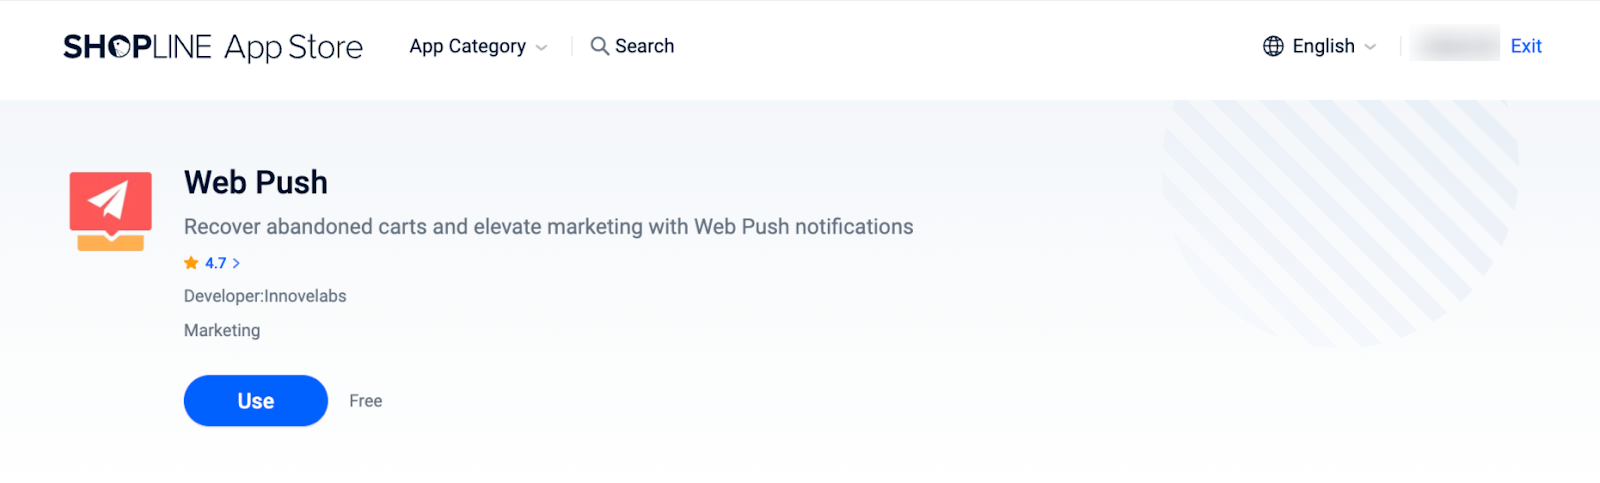
Task: Click the Developer Innovelabs text
Action: click(265, 296)
